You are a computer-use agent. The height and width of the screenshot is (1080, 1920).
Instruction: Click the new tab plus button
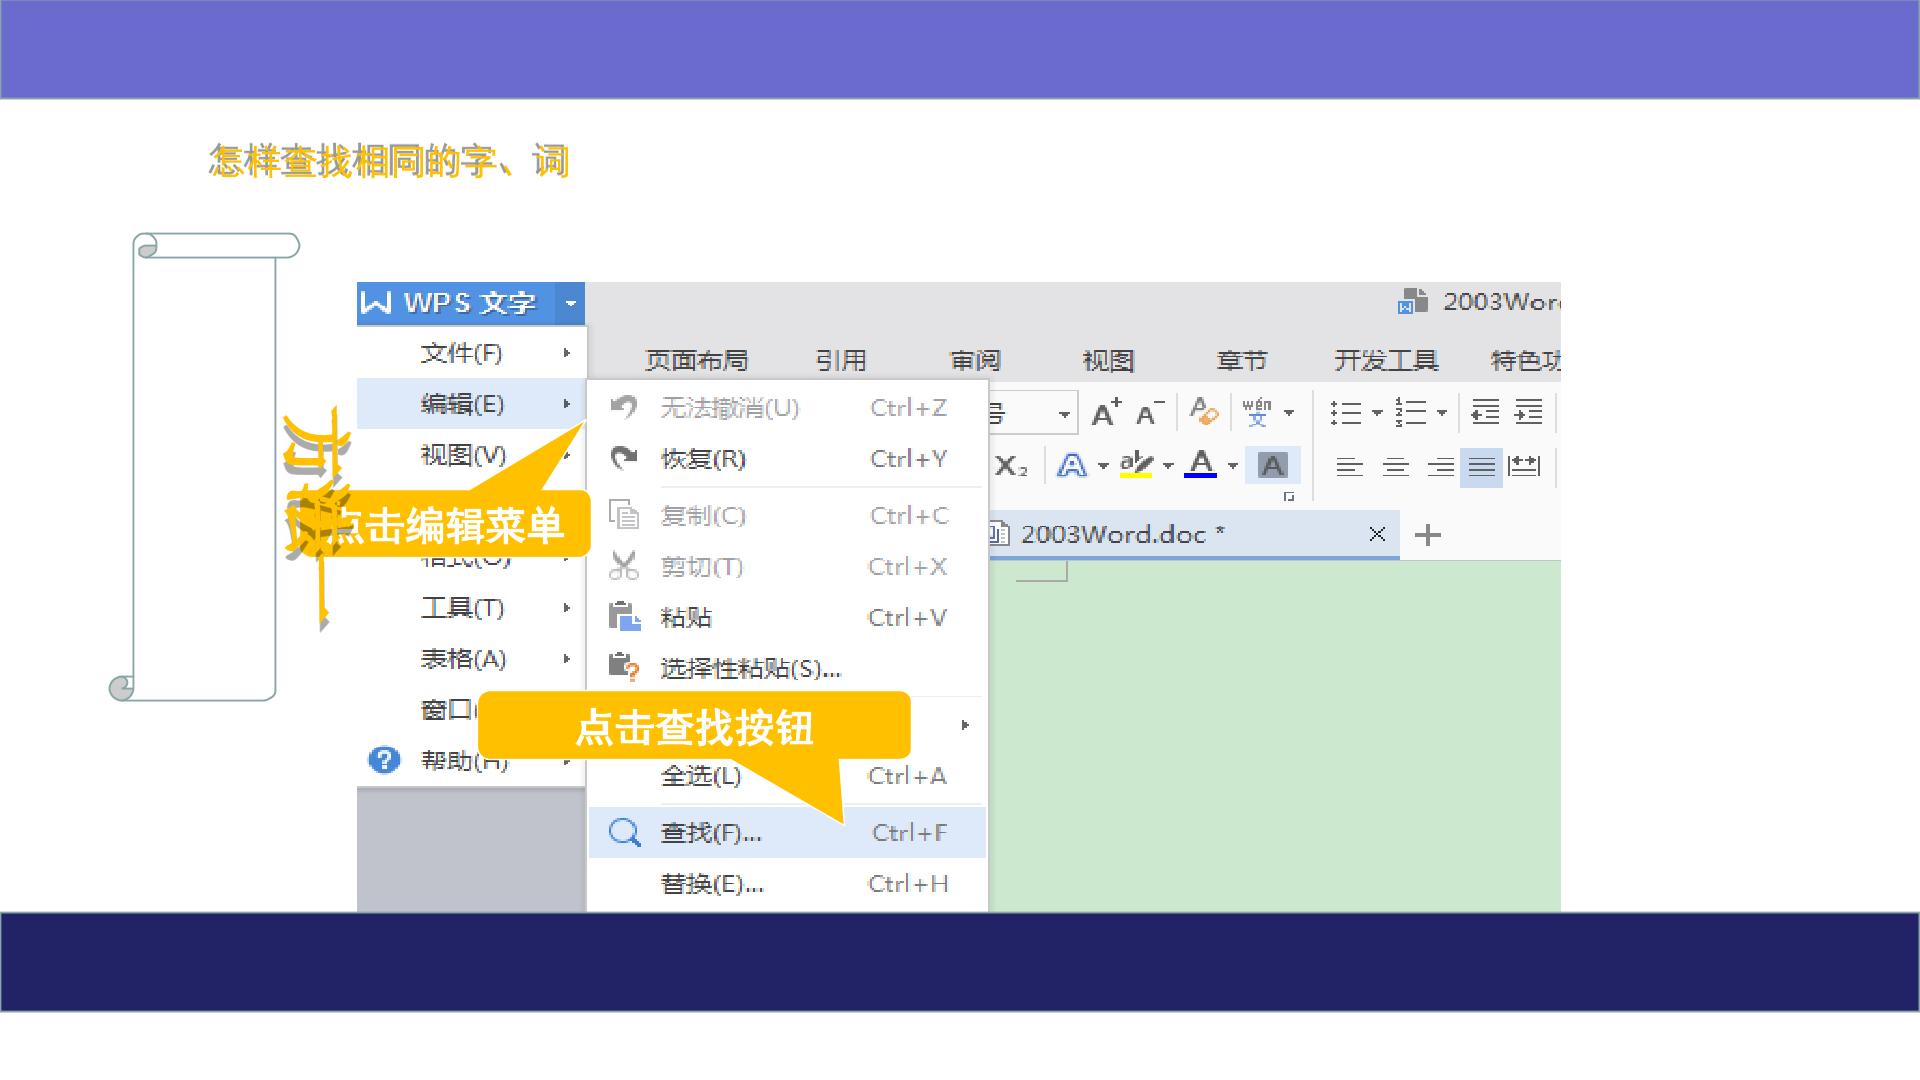click(1428, 535)
